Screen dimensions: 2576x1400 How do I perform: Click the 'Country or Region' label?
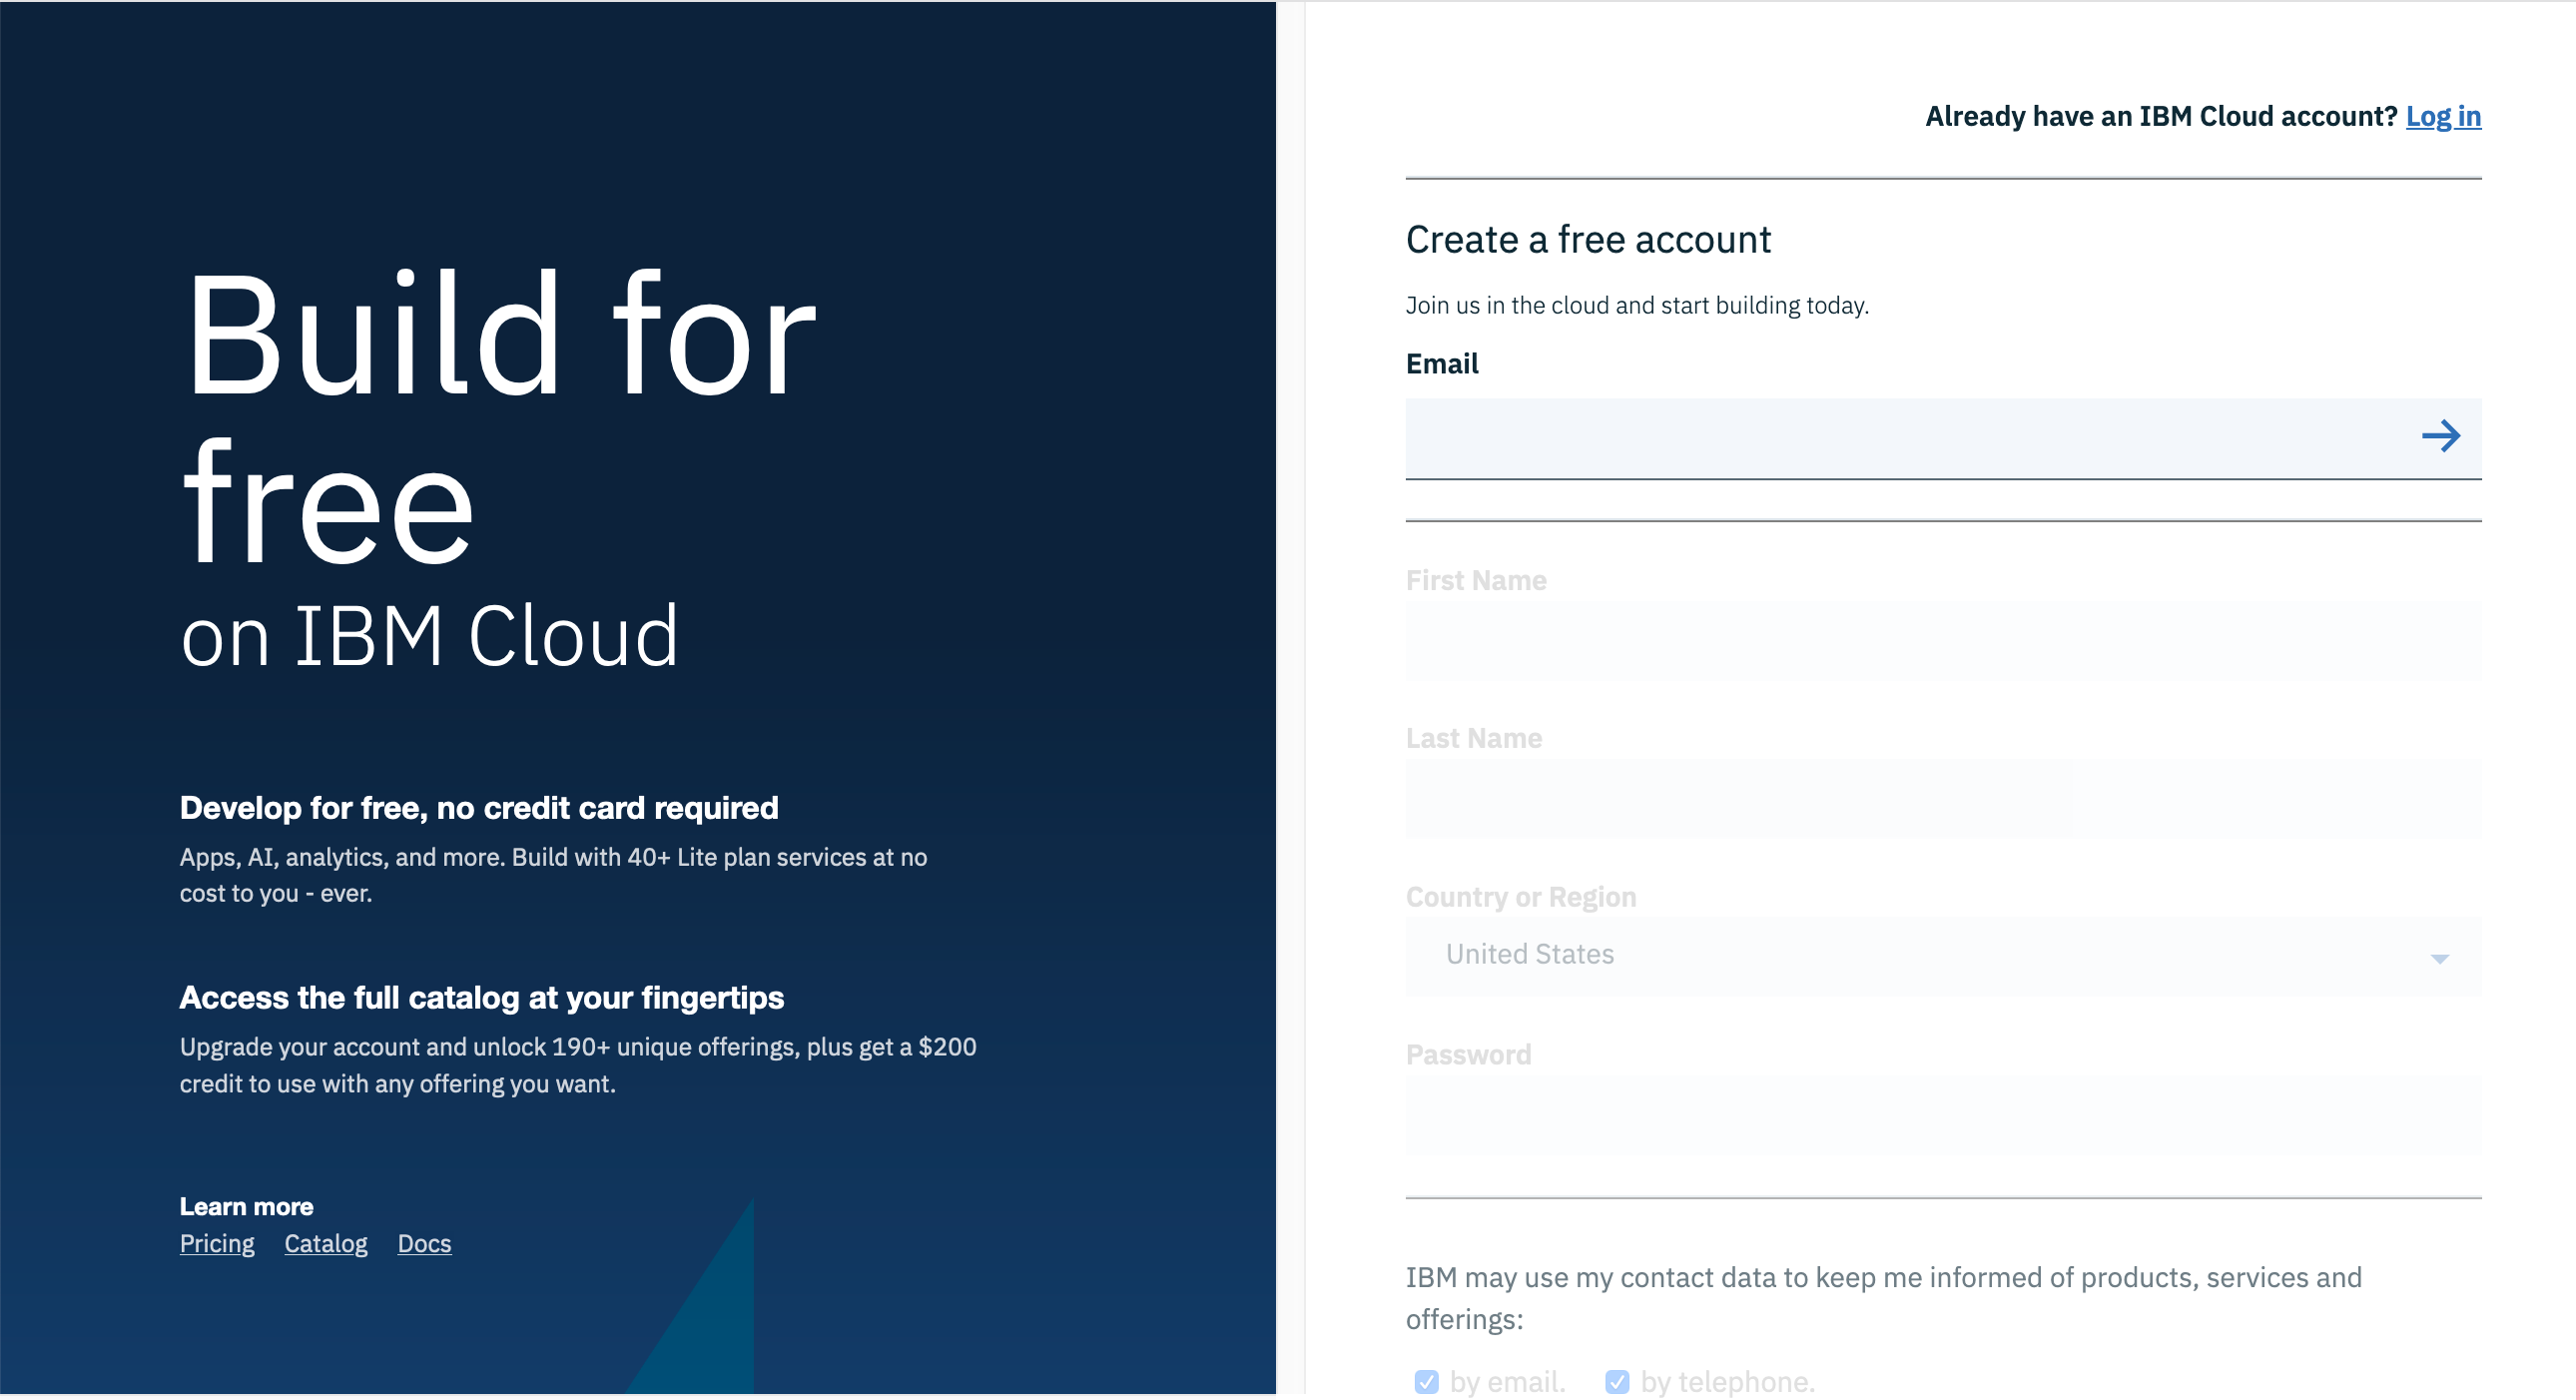(1521, 897)
